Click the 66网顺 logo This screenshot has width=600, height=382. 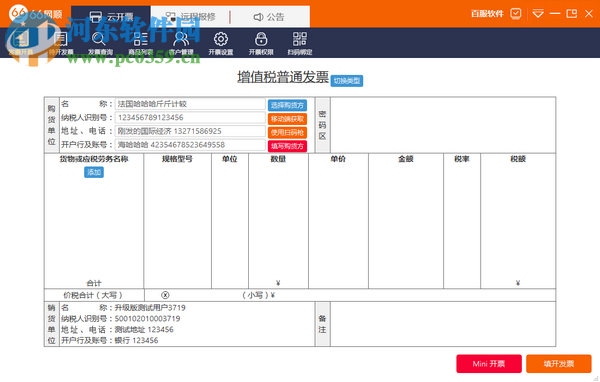pyautogui.click(x=36, y=14)
